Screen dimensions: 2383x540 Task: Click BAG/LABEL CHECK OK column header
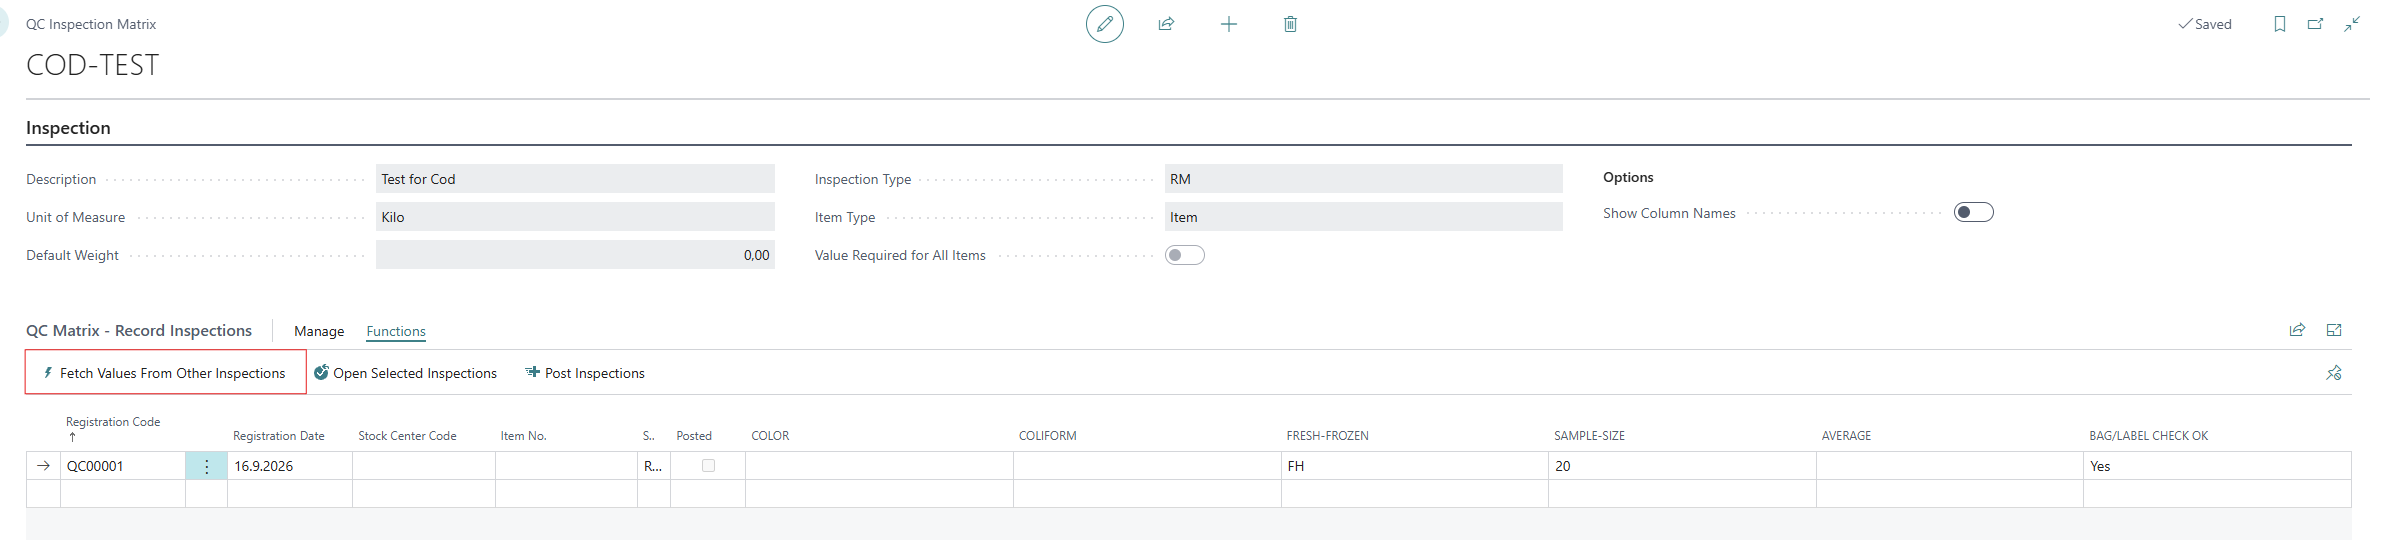point(2149,436)
